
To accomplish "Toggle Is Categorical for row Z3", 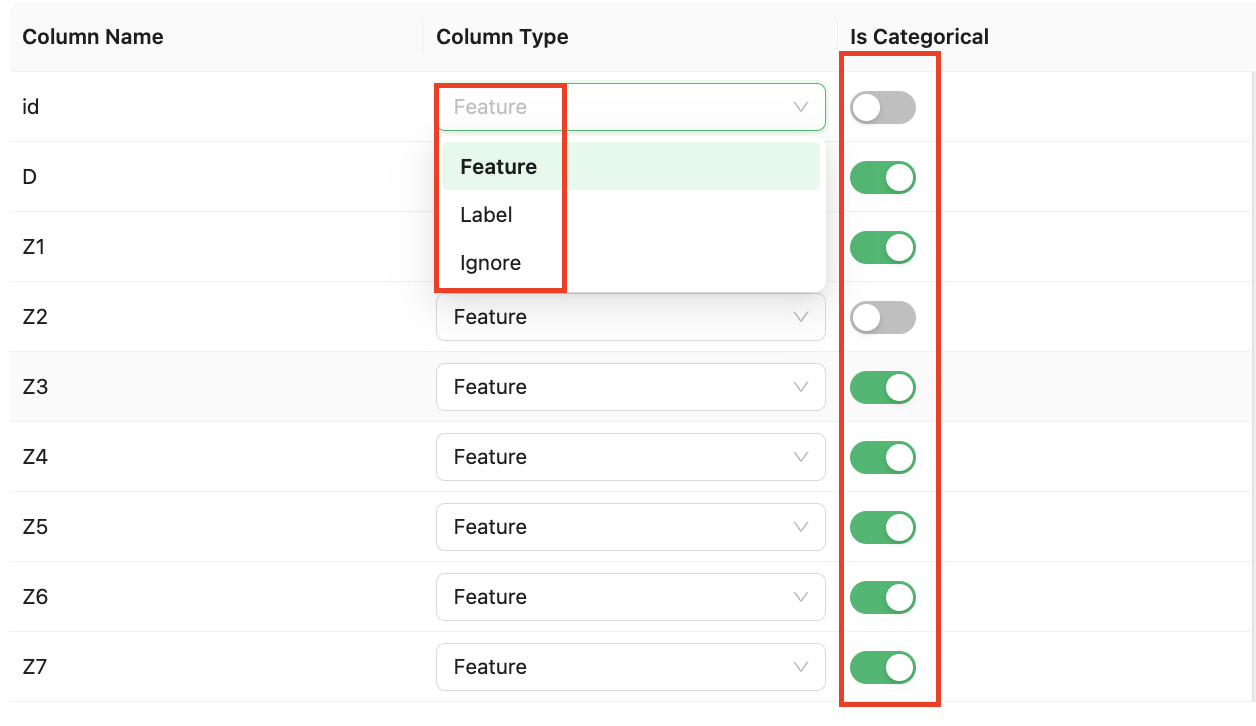I will coord(882,388).
